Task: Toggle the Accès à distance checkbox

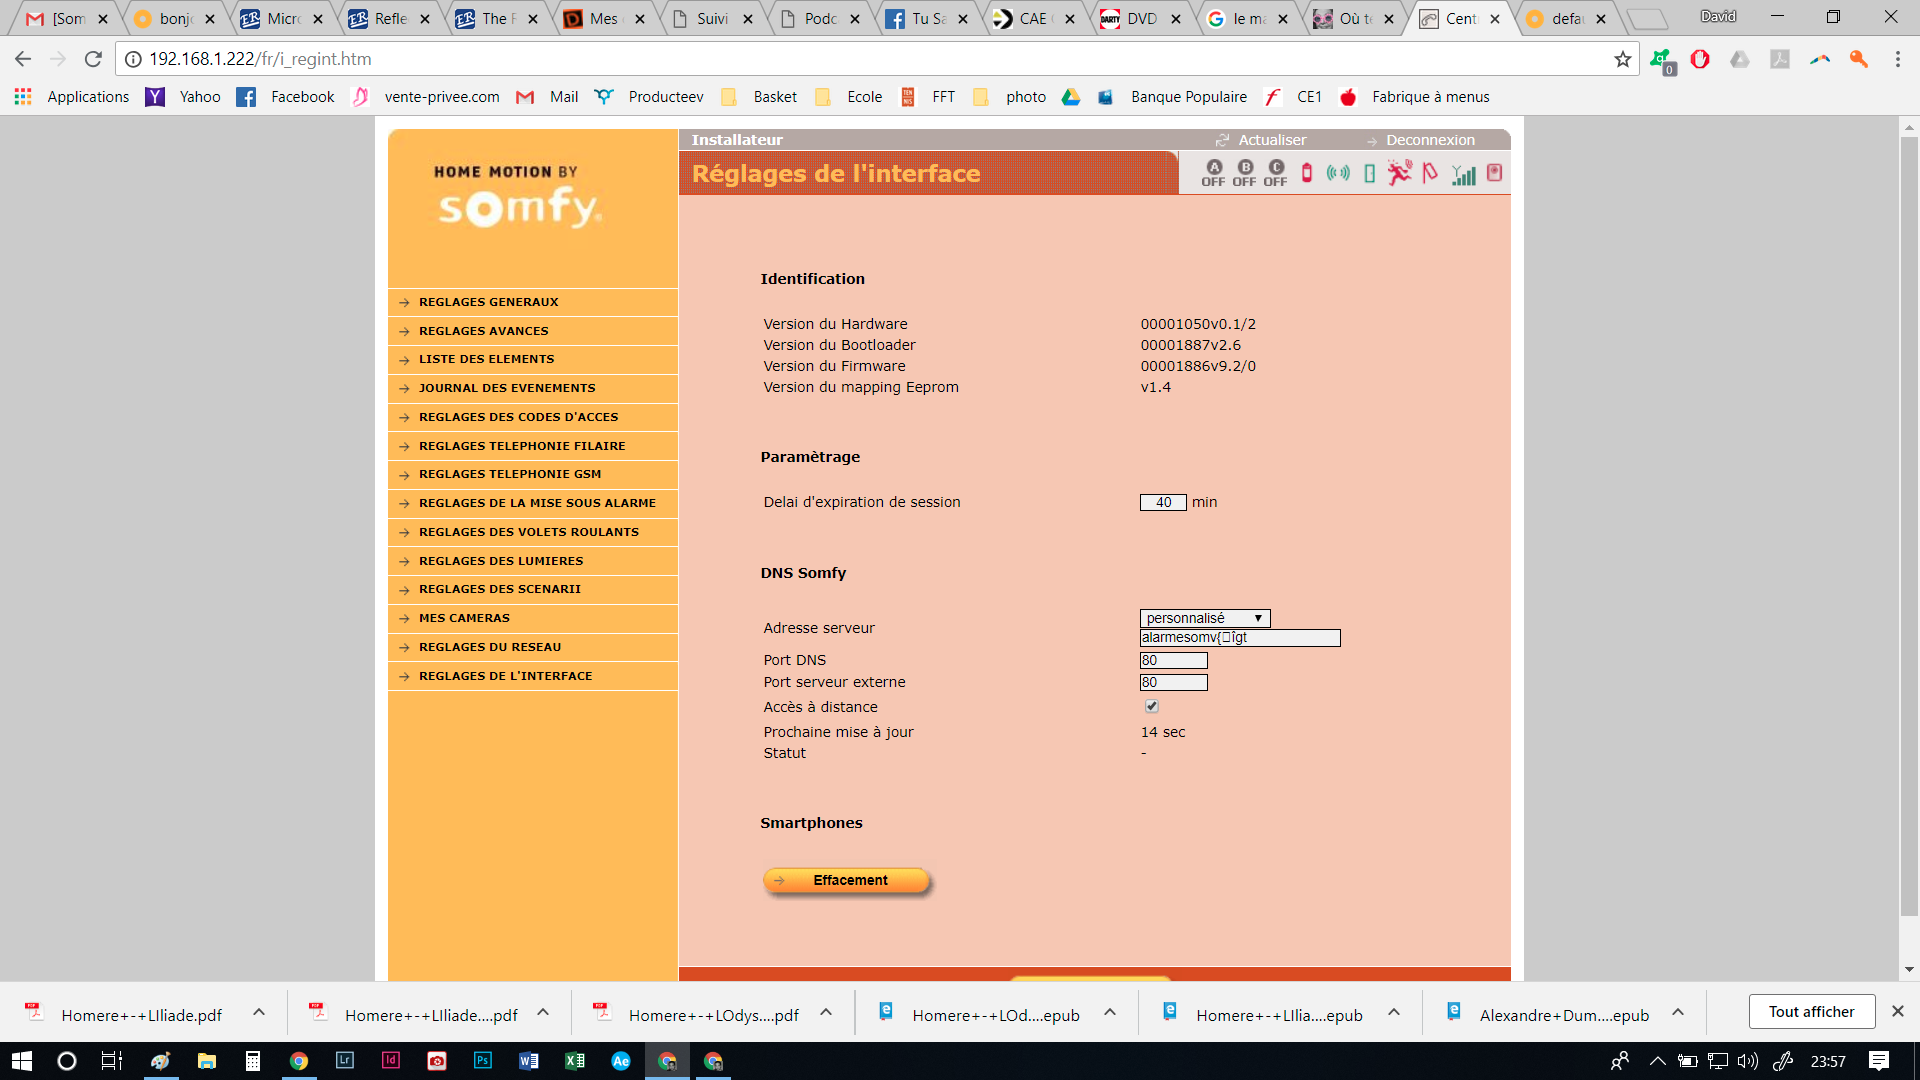Action: click(1152, 706)
